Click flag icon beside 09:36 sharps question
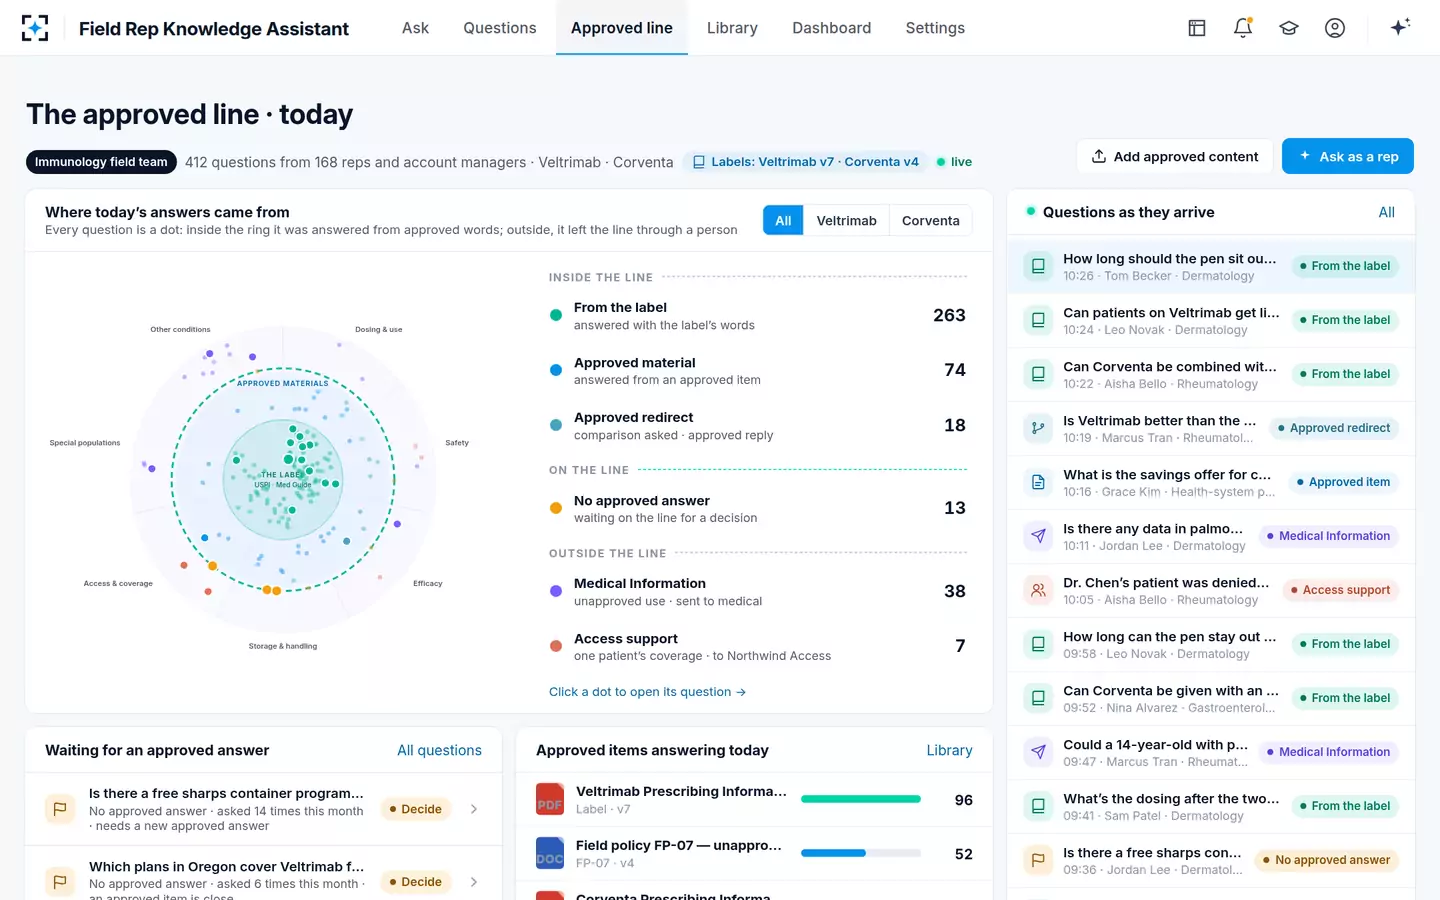 (x=1038, y=860)
